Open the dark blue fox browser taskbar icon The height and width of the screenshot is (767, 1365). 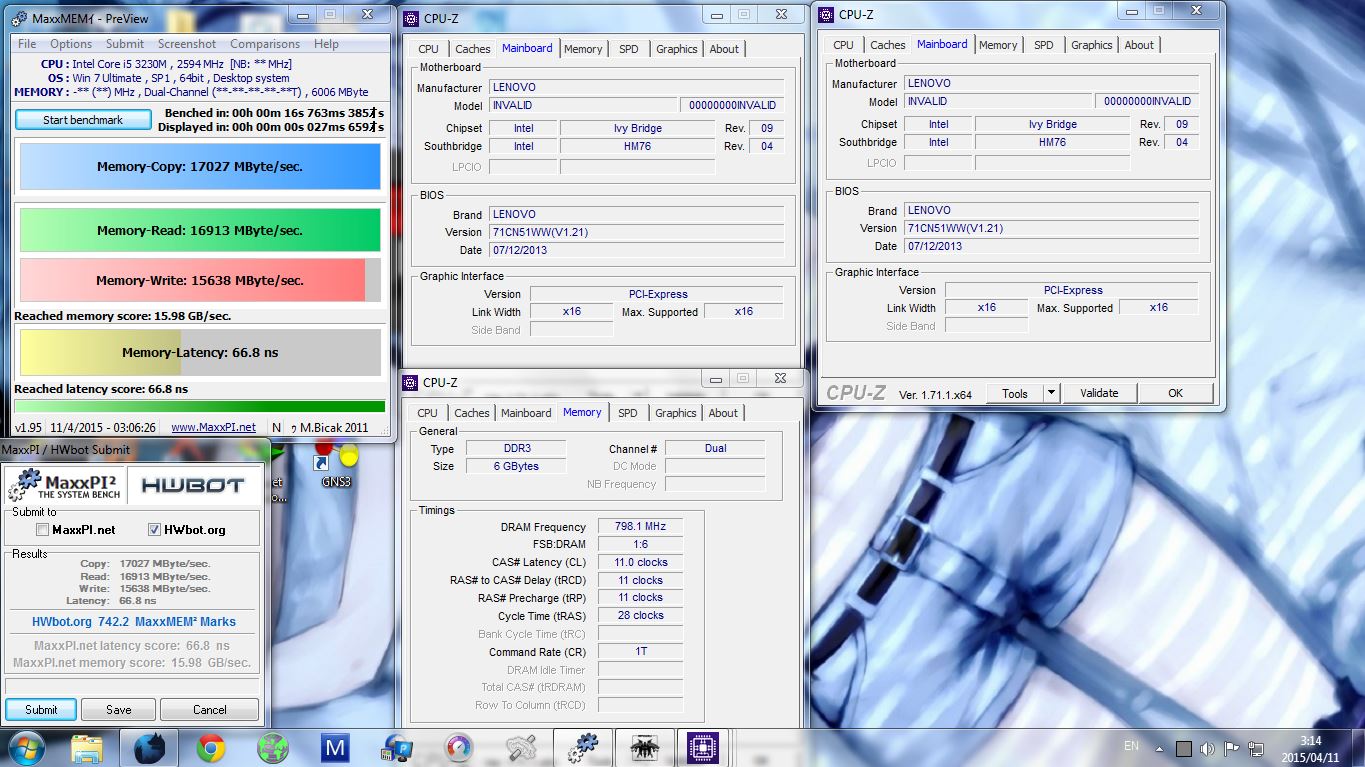click(149, 748)
